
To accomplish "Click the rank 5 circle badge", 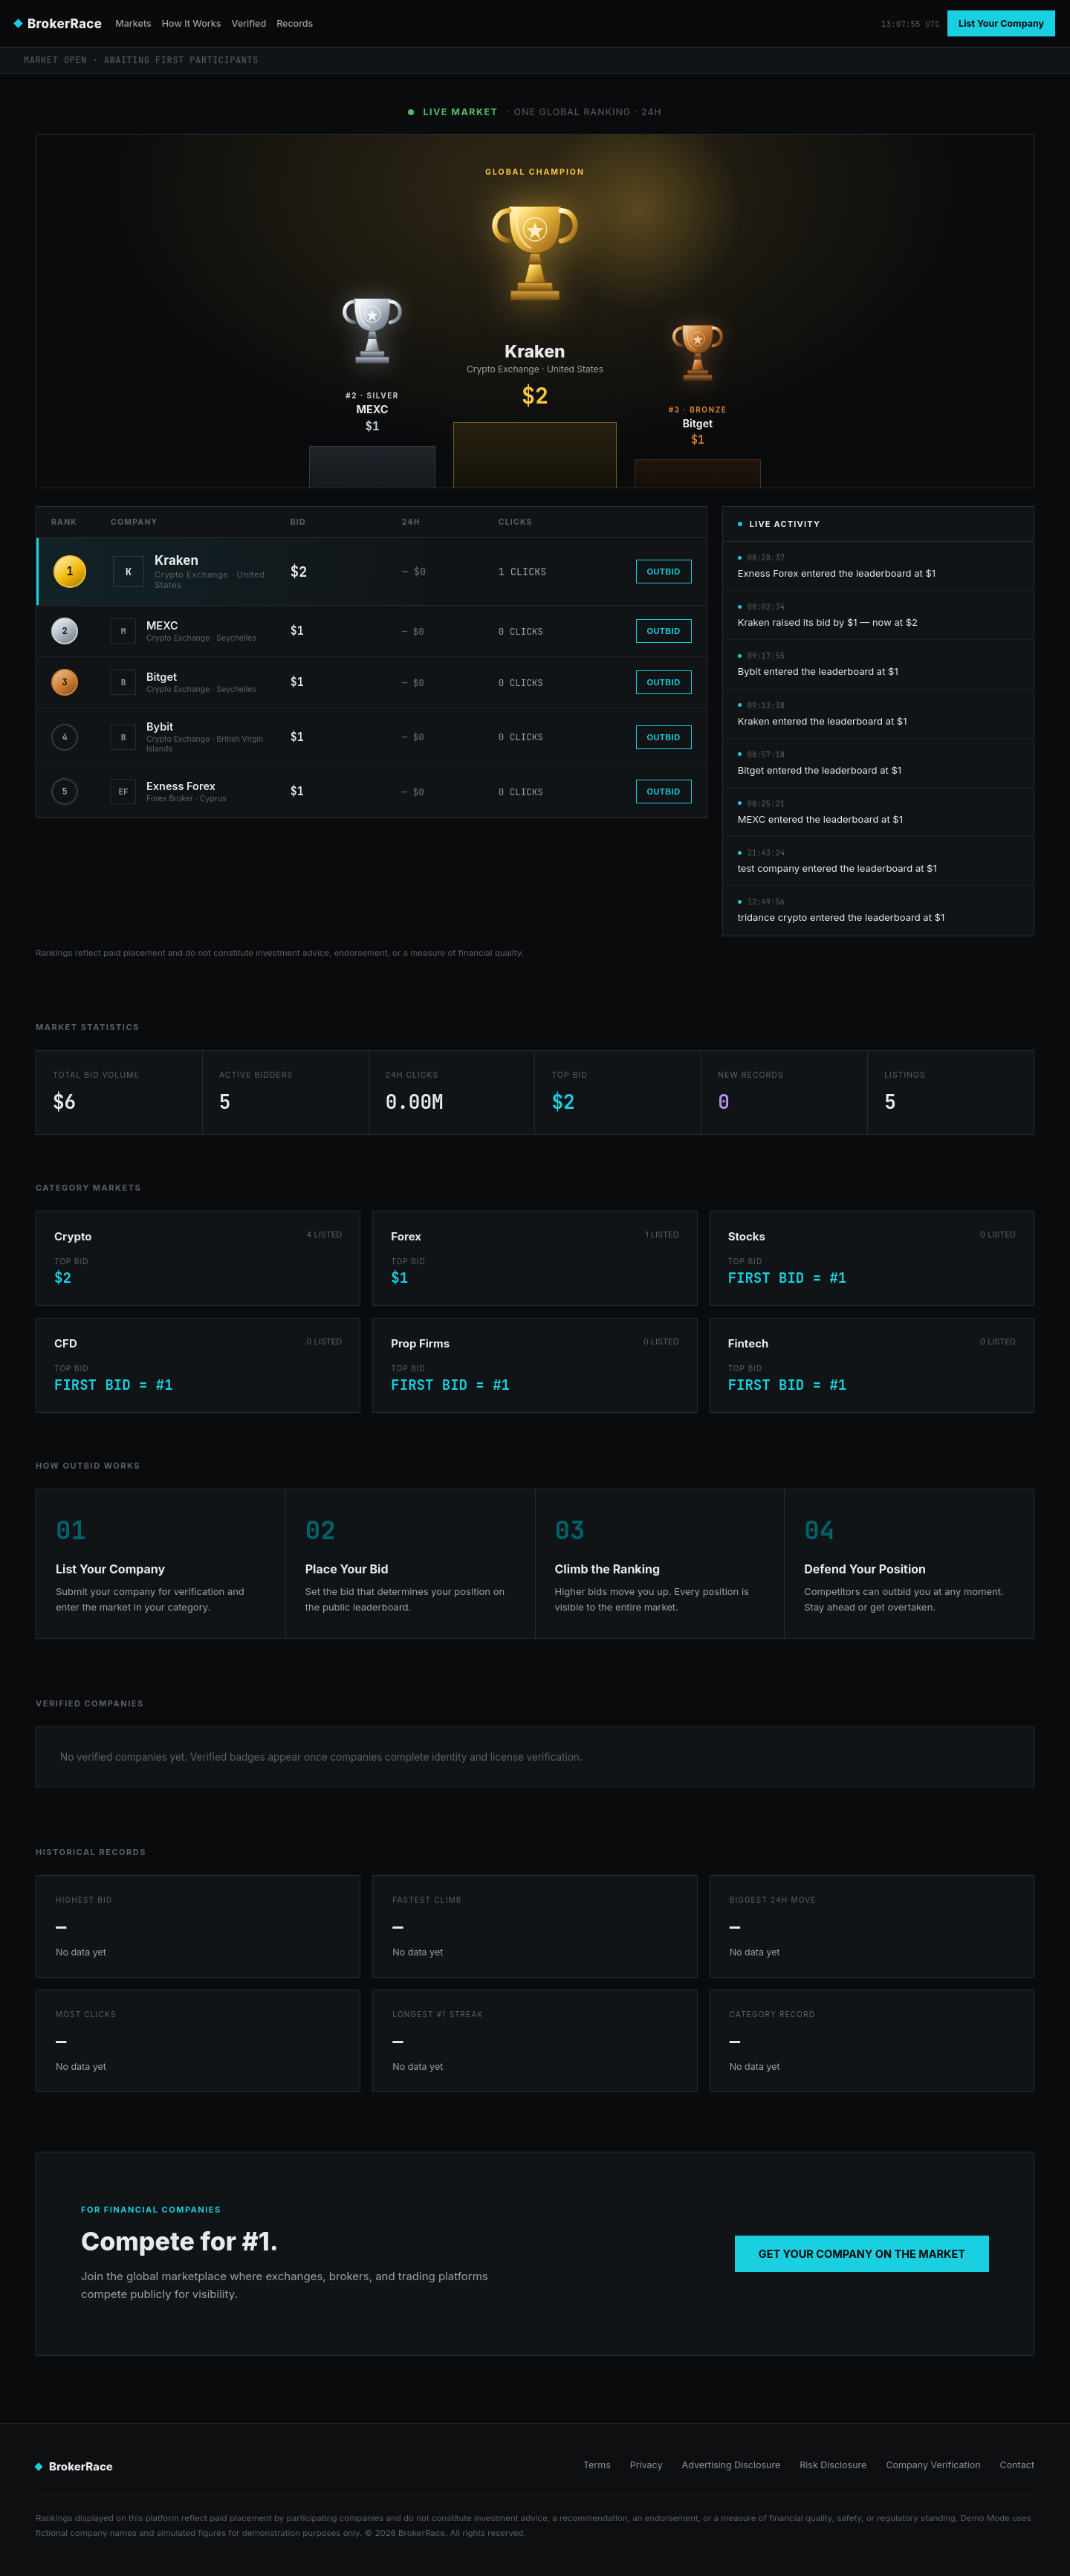I will point(64,791).
